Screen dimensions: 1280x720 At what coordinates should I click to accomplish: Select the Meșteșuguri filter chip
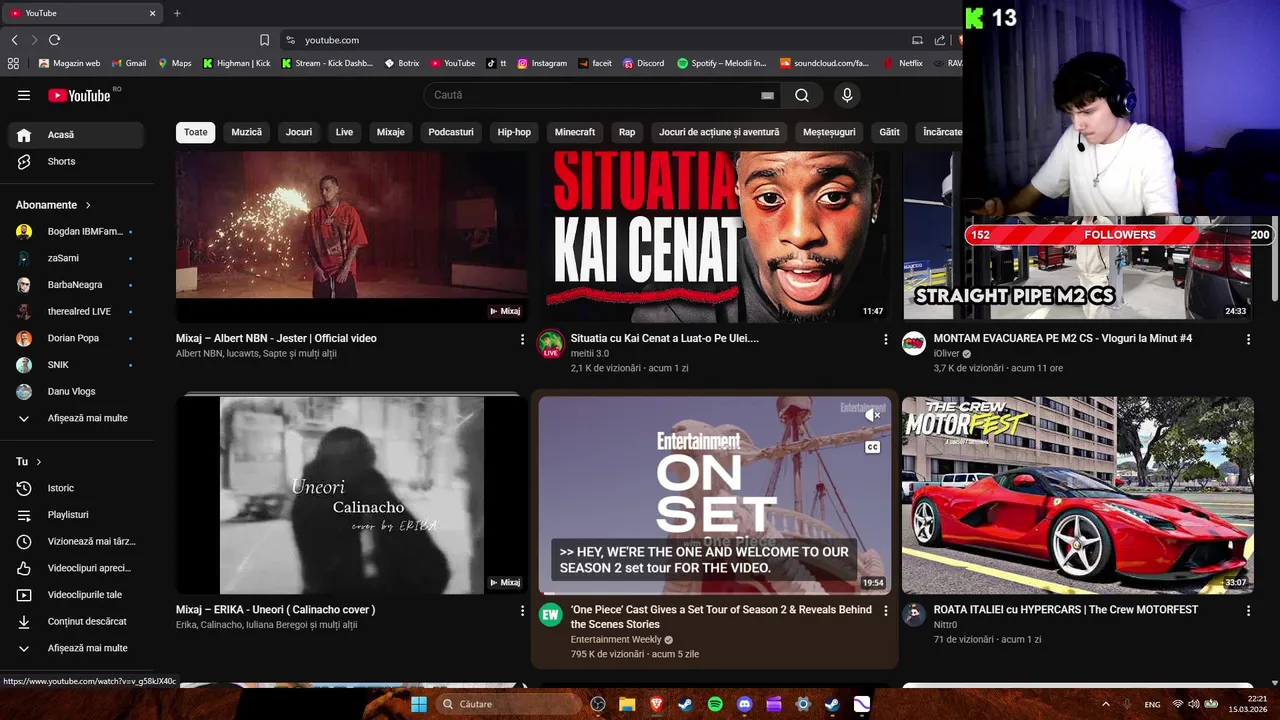pyautogui.click(x=829, y=132)
